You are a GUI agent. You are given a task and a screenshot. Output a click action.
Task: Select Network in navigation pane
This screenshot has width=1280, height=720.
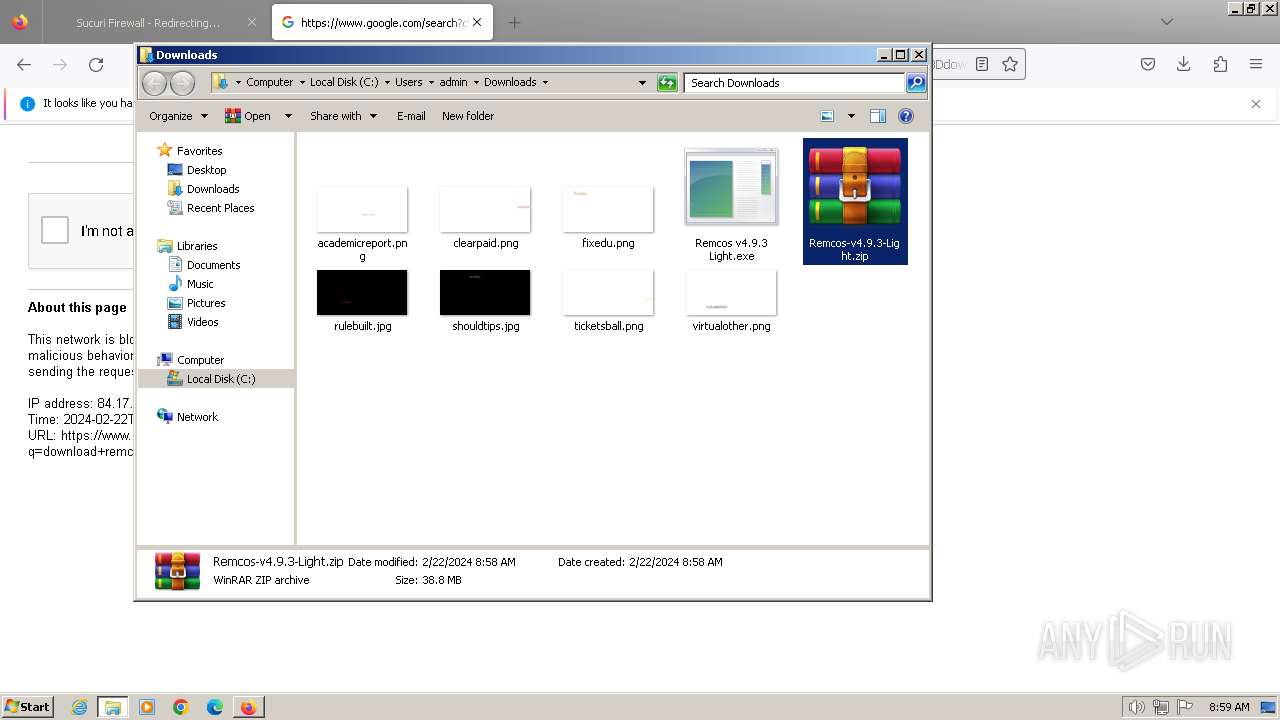coord(197,417)
